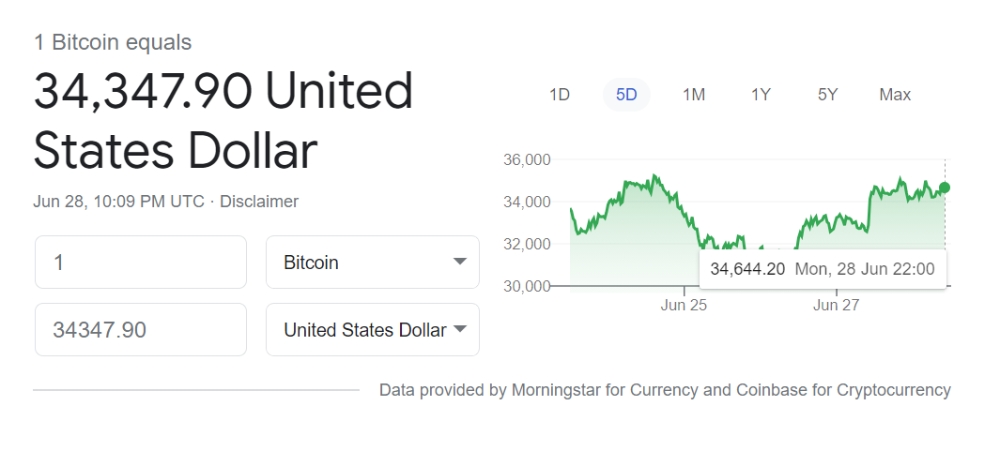The height and width of the screenshot is (451, 1000).
Task: Click the Jun 27 marker on chart axis
Action: (836, 305)
